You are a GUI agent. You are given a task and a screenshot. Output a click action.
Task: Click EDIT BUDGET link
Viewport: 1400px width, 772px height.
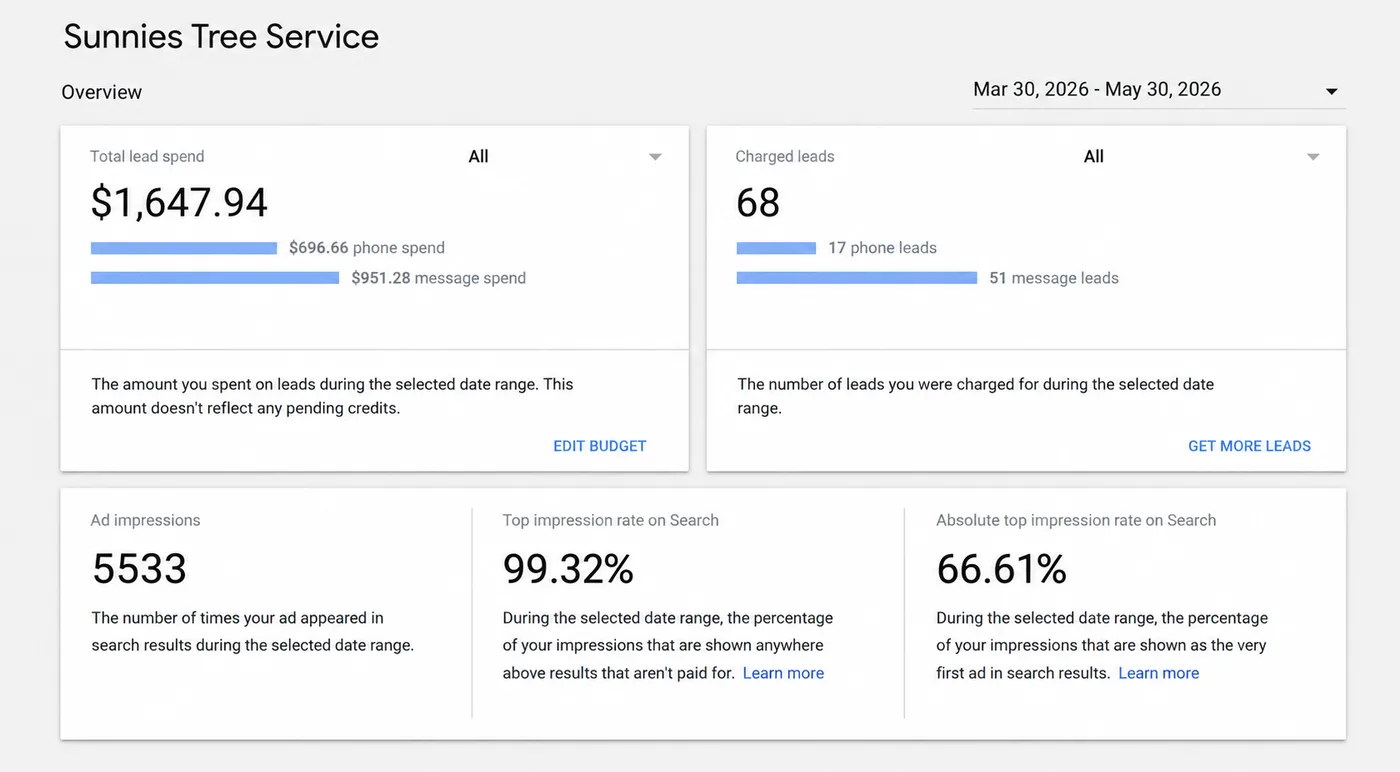(x=600, y=446)
